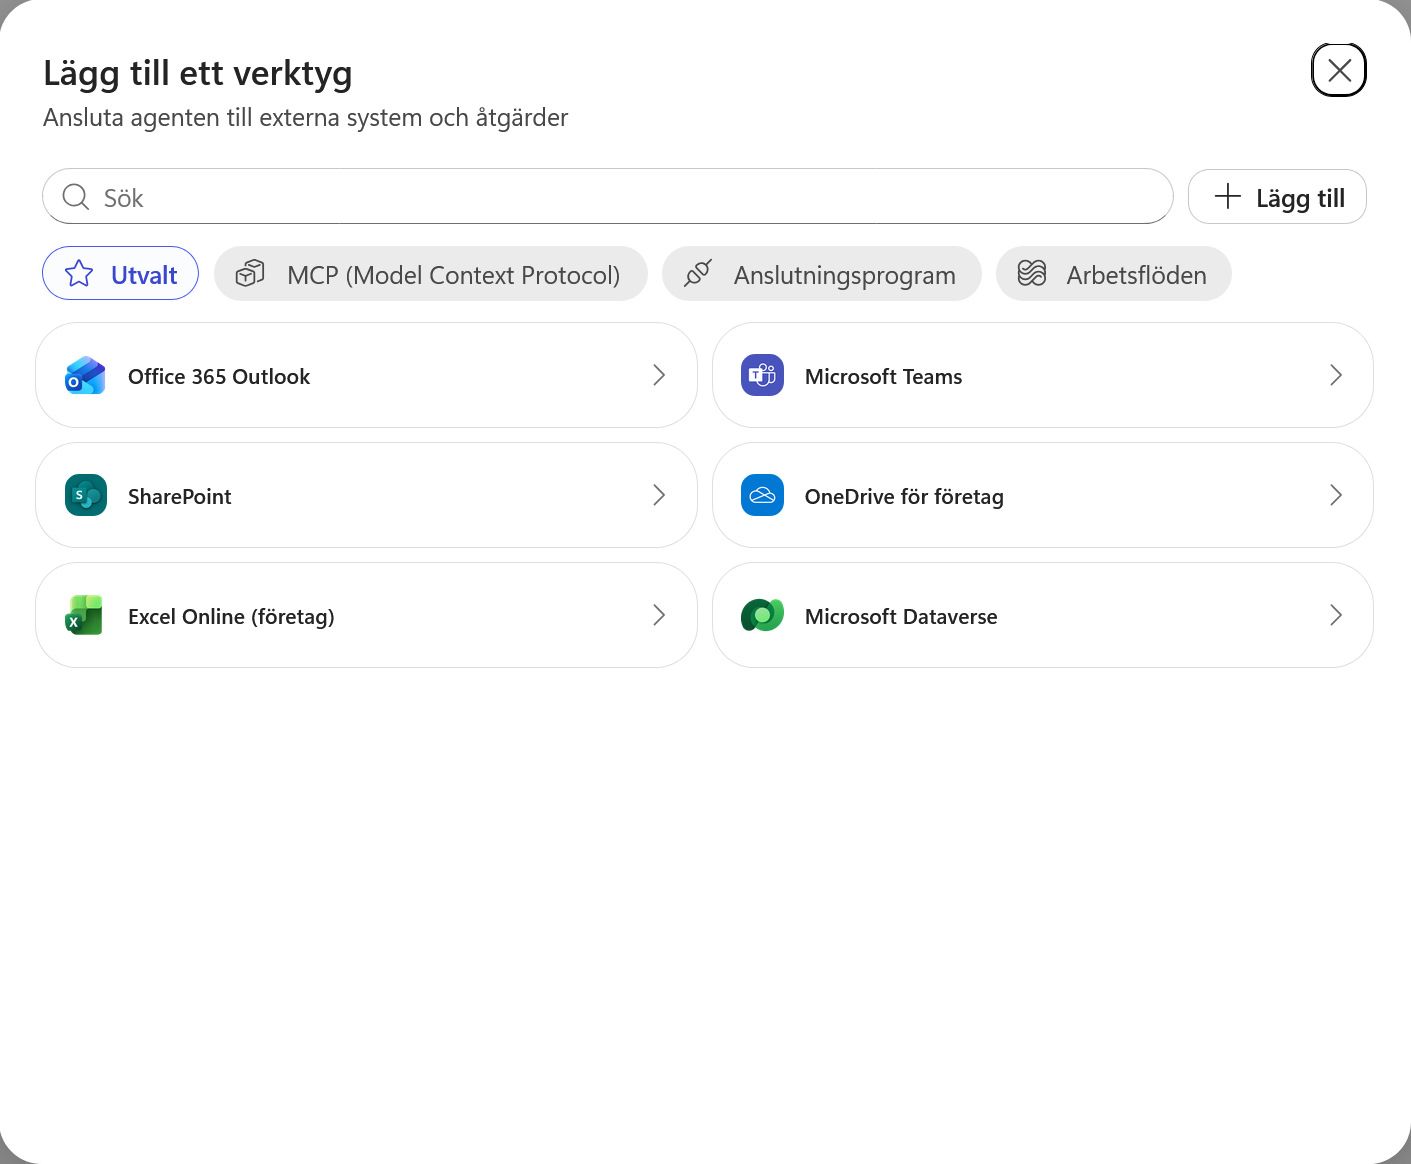This screenshot has width=1411, height=1164.
Task: Select the Microsoft Dataverse label
Action: click(901, 617)
